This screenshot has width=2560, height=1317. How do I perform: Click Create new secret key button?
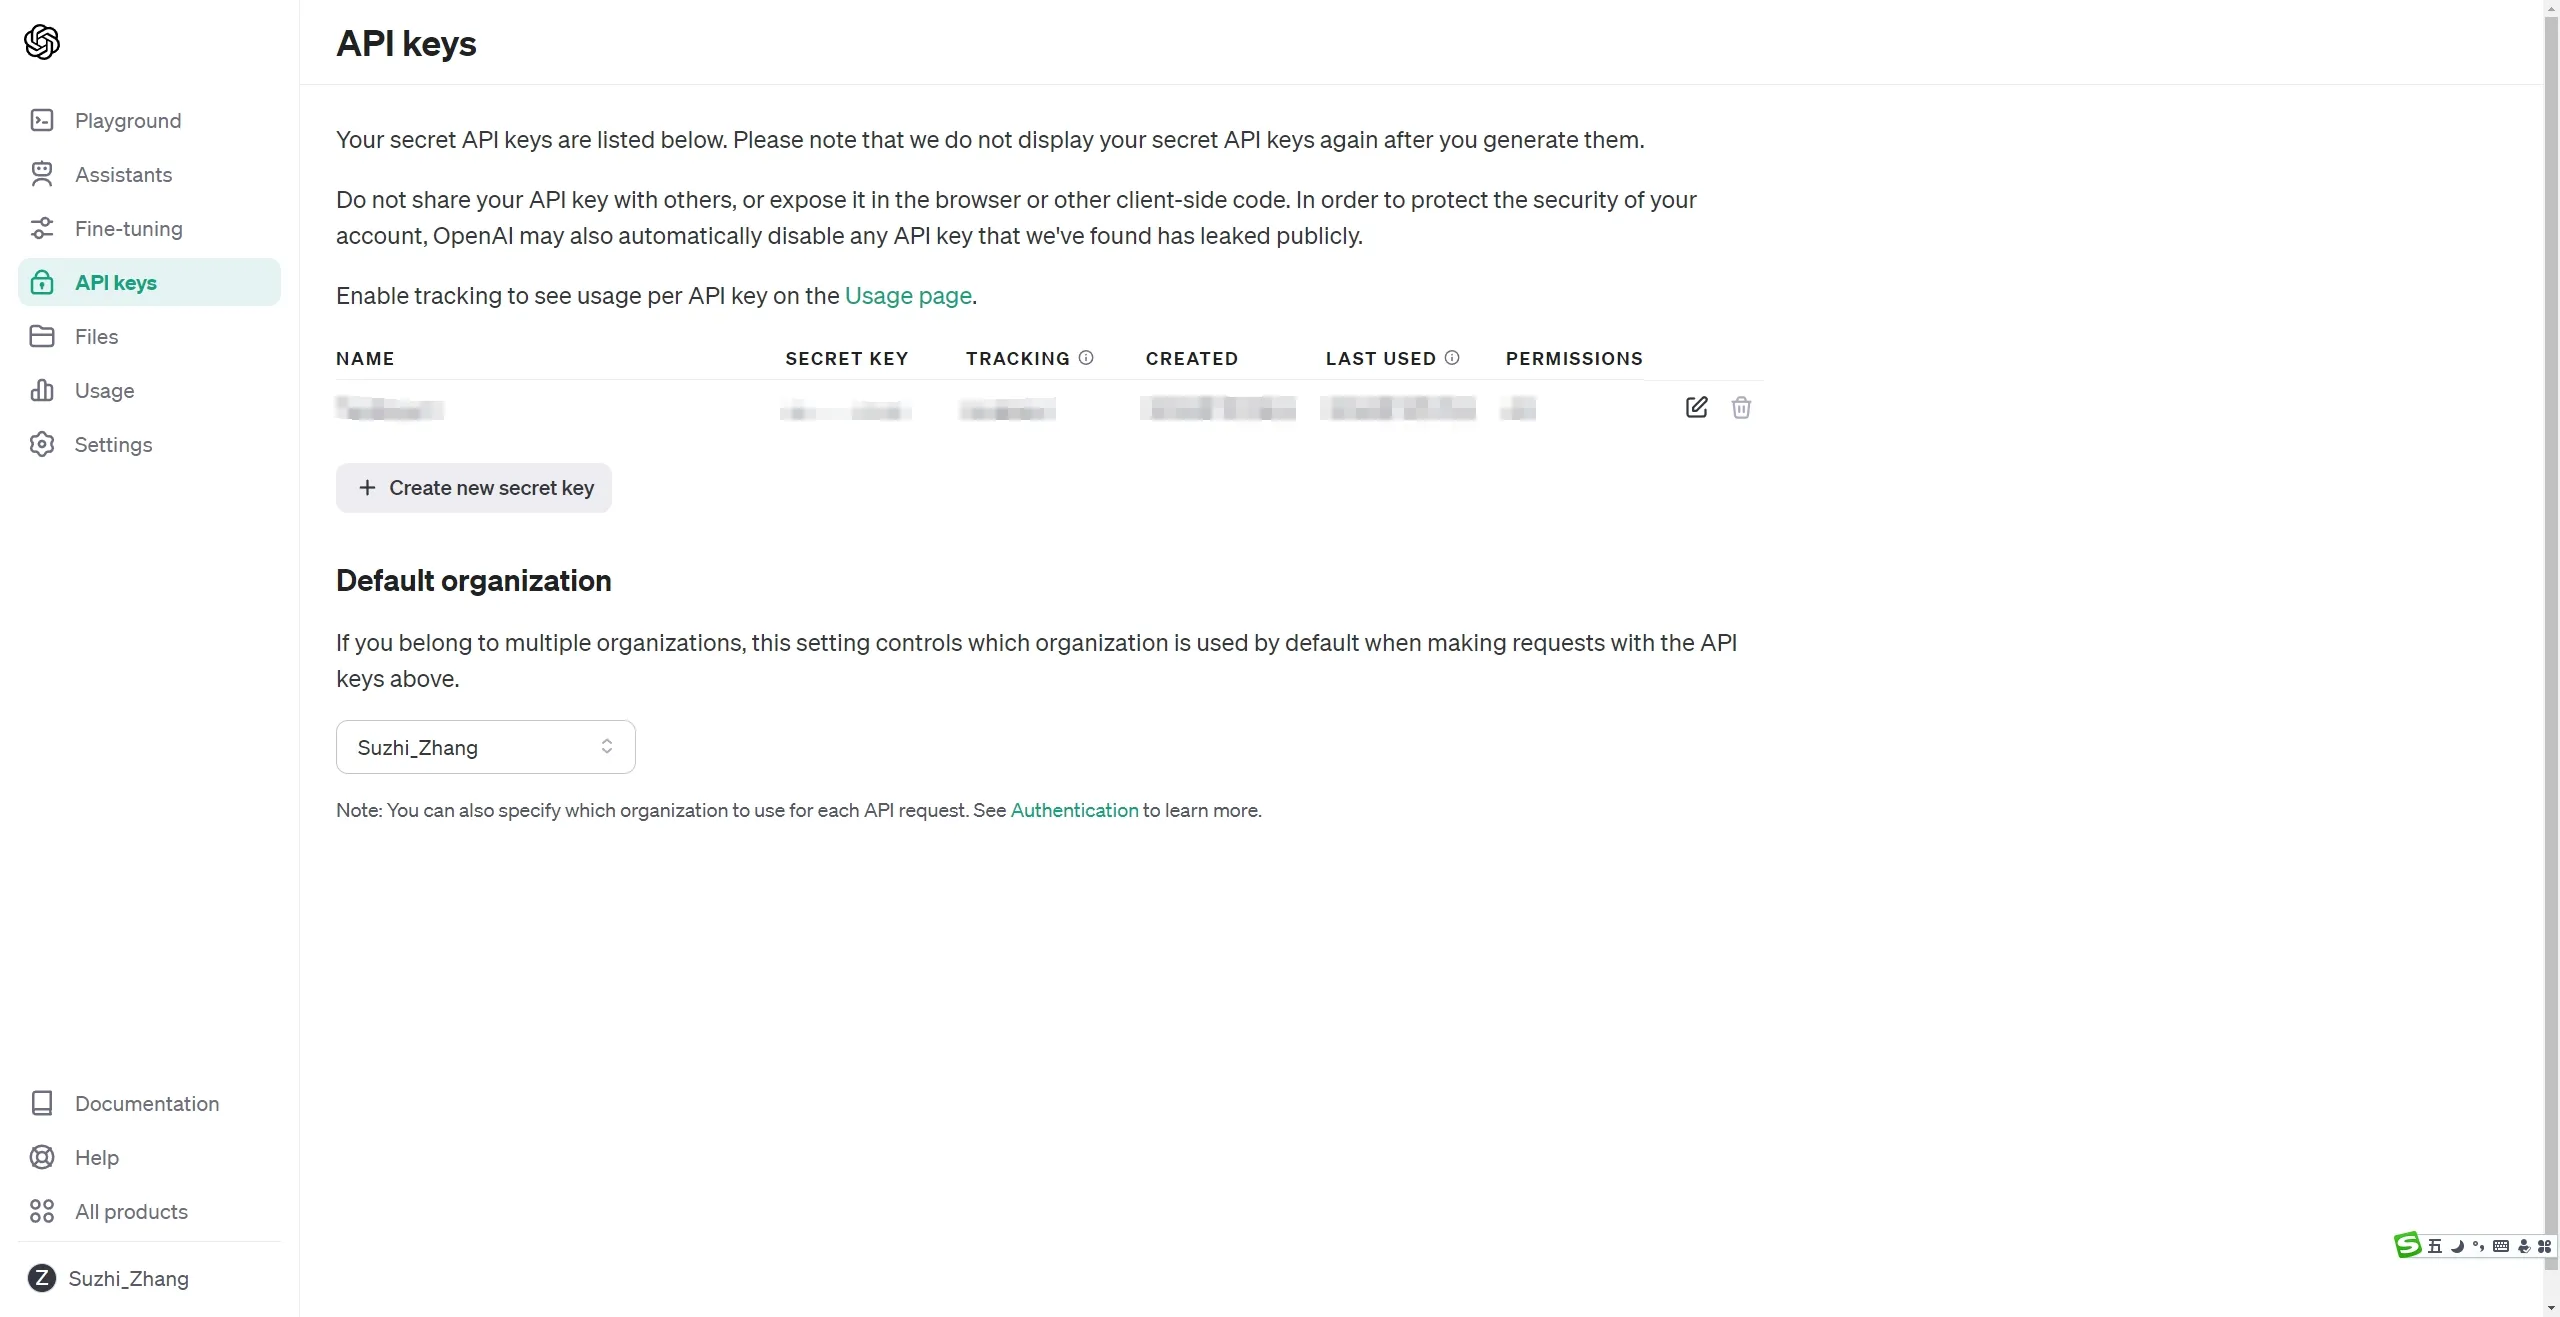pos(474,487)
